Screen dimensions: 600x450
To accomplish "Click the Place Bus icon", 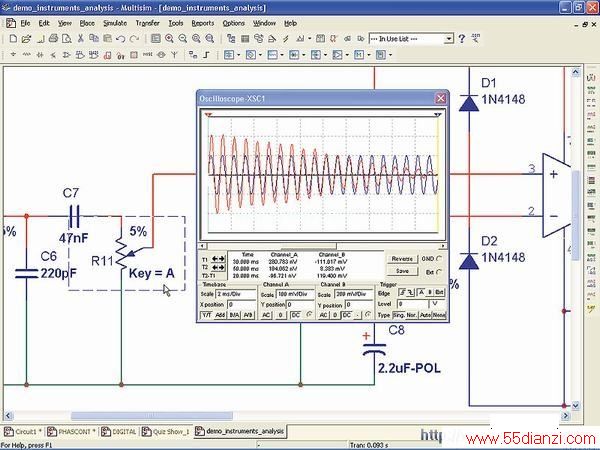I will pyautogui.click(x=207, y=55).
